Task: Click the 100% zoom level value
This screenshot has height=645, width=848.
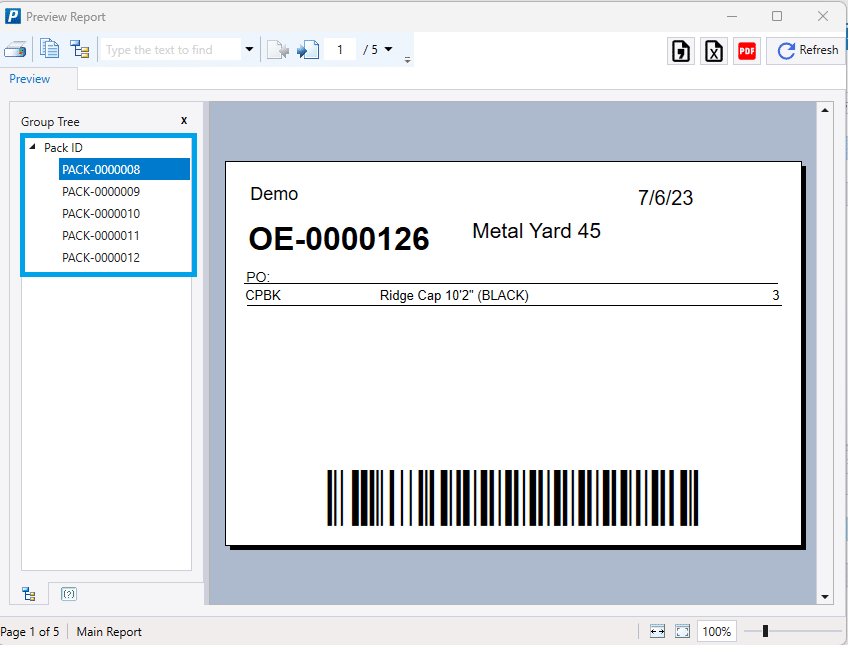Action: pos(717,631)
